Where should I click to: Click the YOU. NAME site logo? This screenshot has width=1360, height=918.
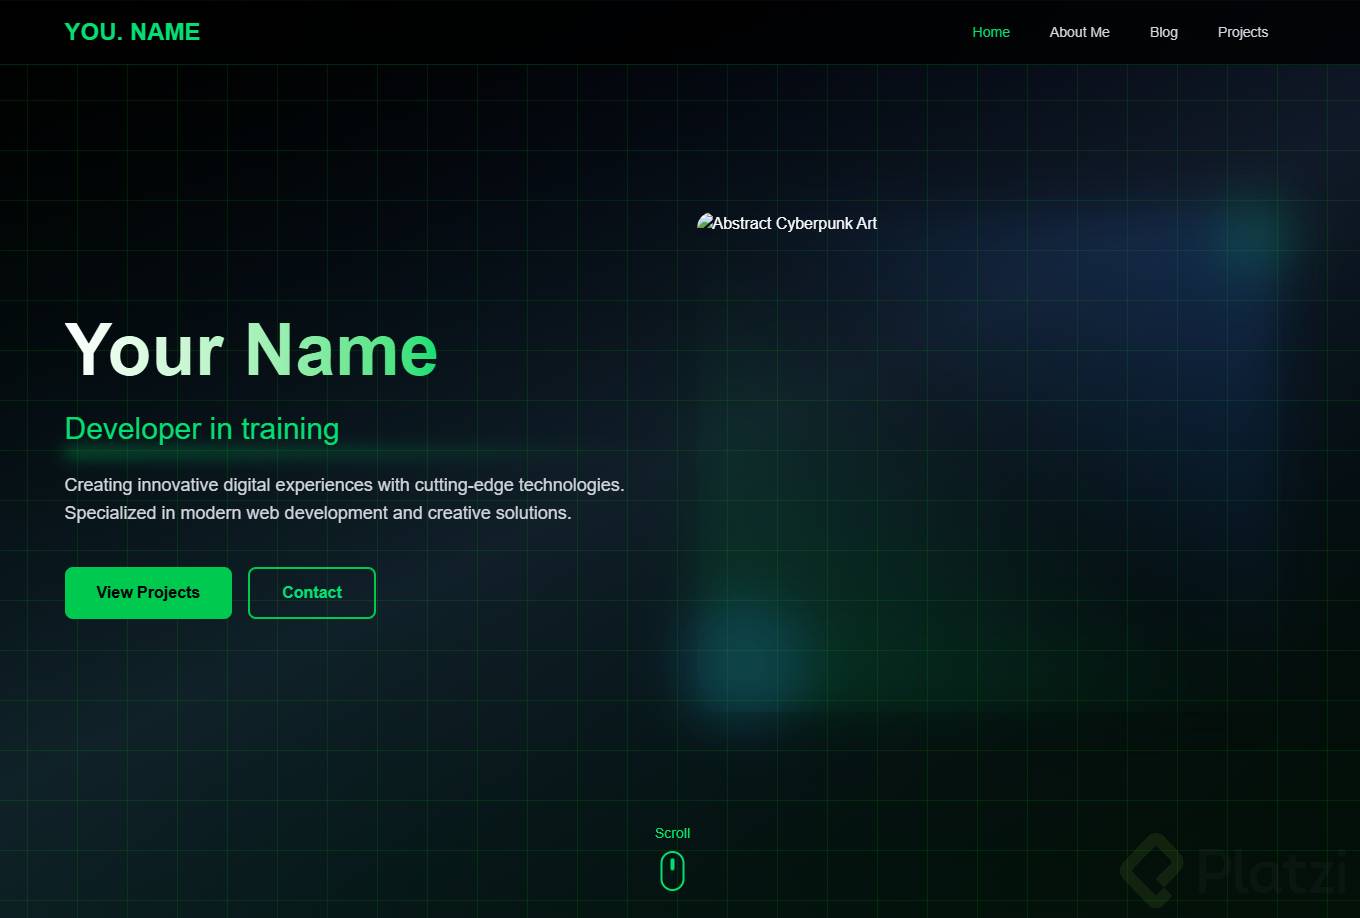(132, 32)
